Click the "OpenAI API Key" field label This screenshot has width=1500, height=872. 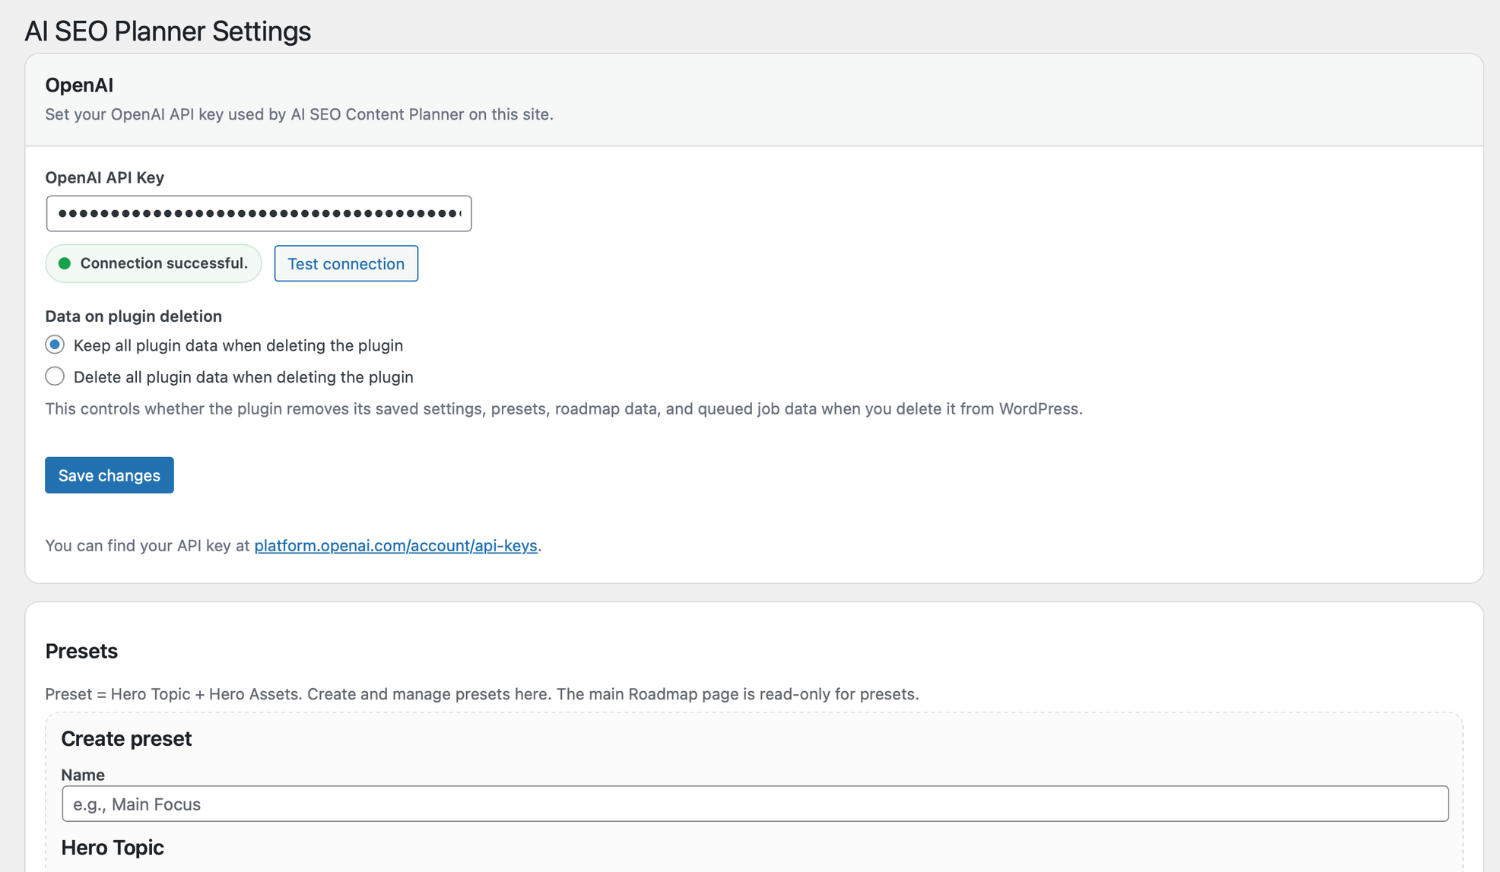(104, 178)
